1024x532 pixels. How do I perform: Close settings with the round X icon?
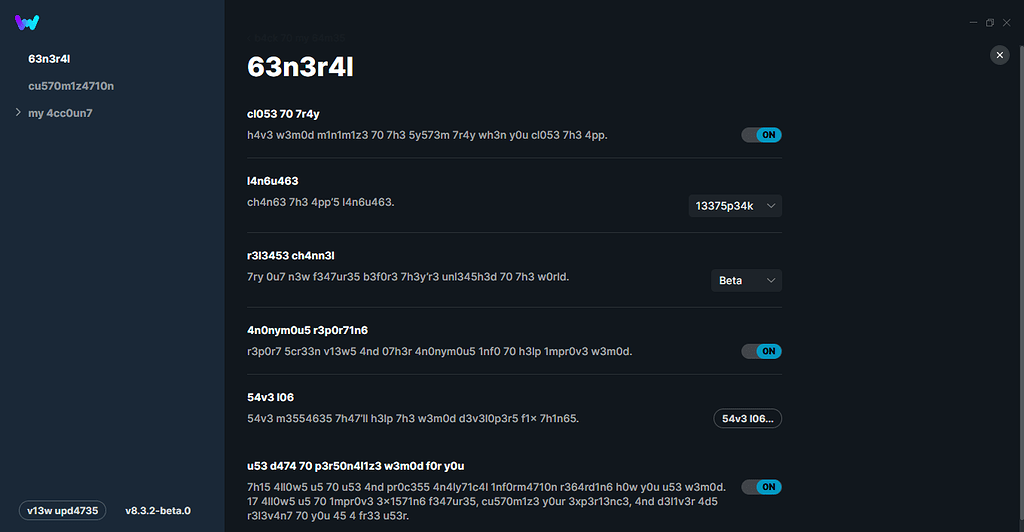999,56
